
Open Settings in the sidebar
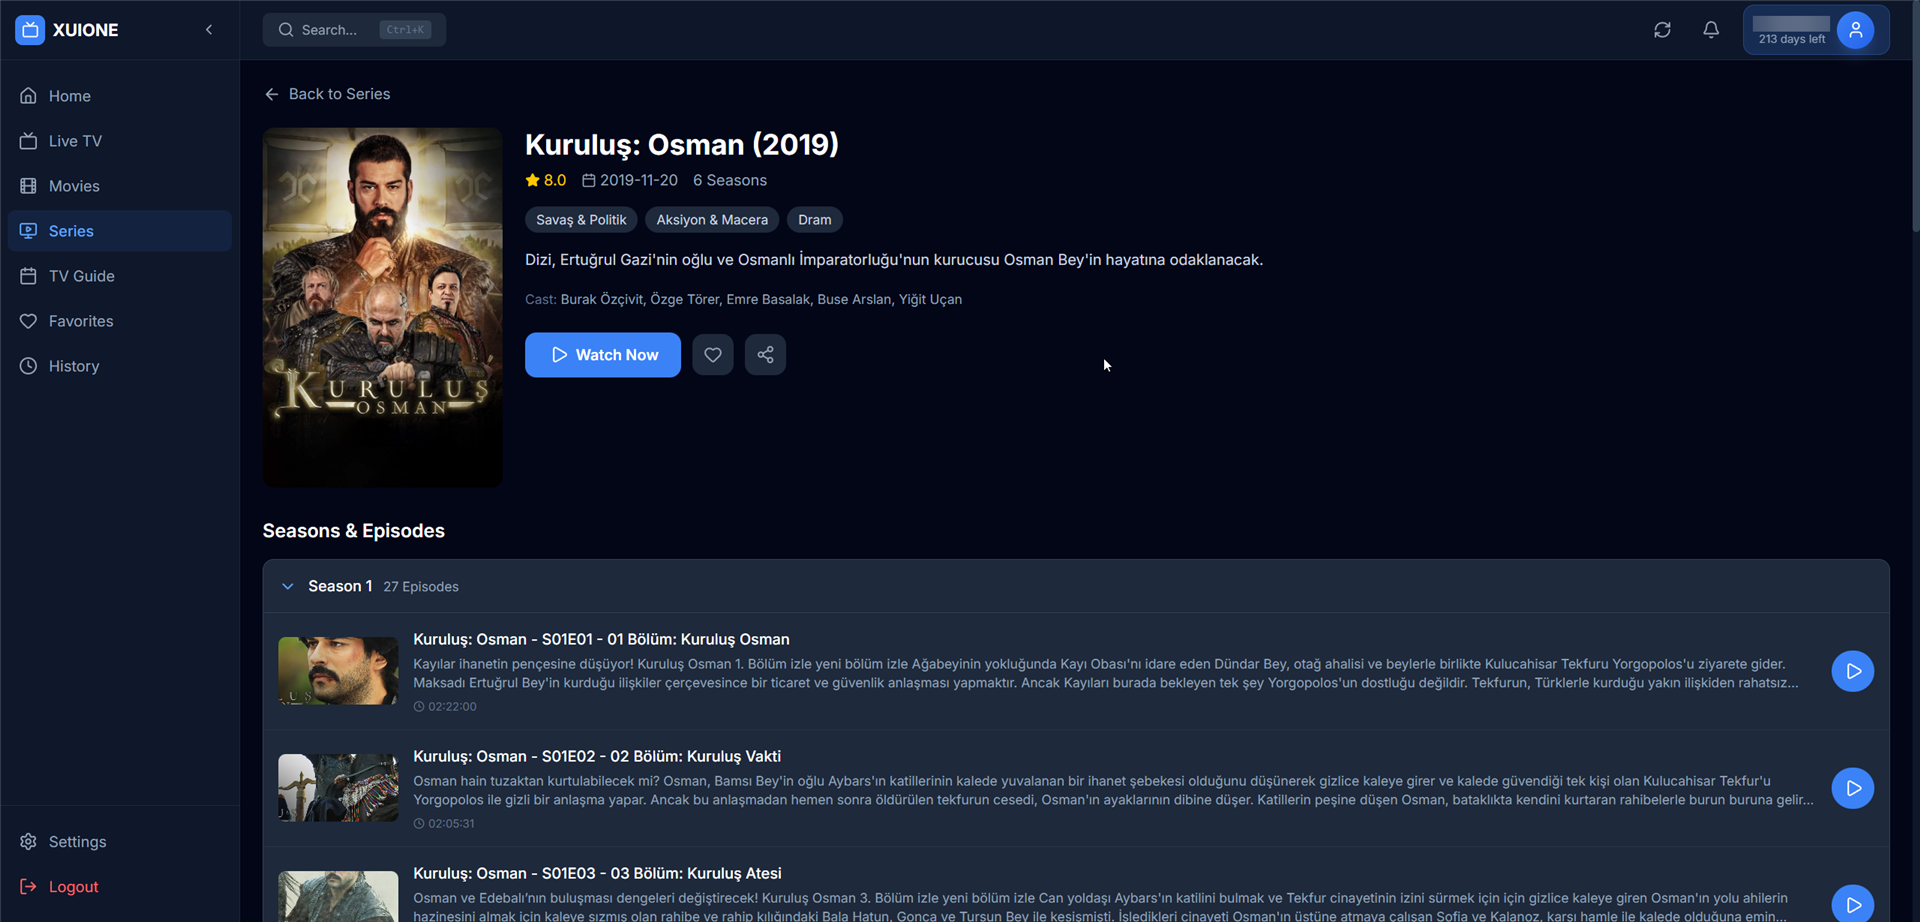(x=77, y=842)
